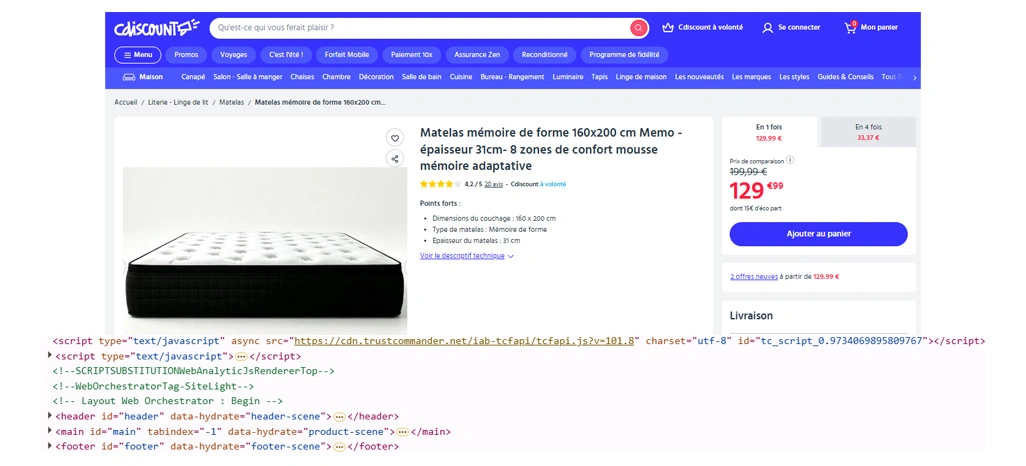1026x466 pixels.
Task: Click the ellipsis inside the main tag
Action: tap(402, 432)
